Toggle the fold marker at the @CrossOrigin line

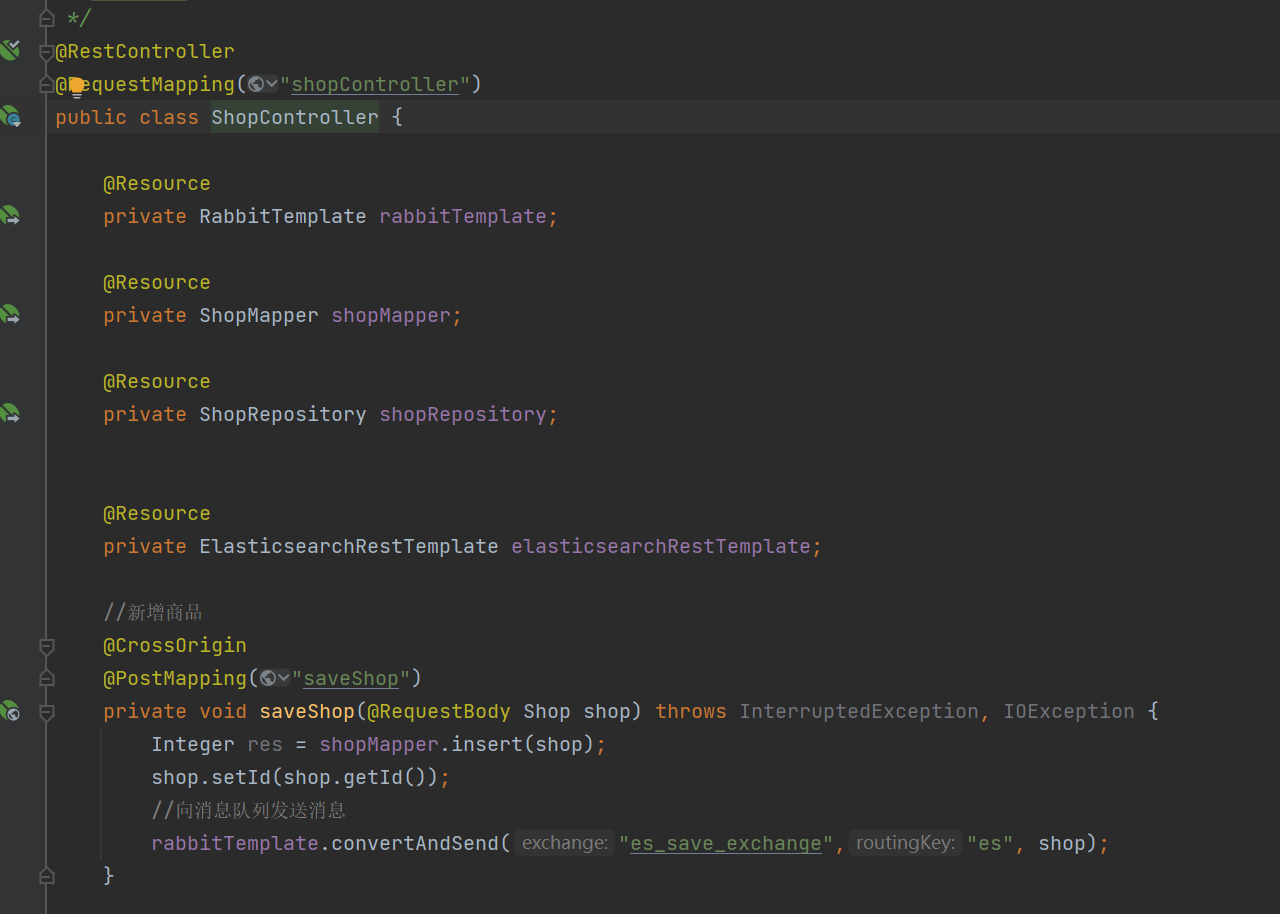46,645
